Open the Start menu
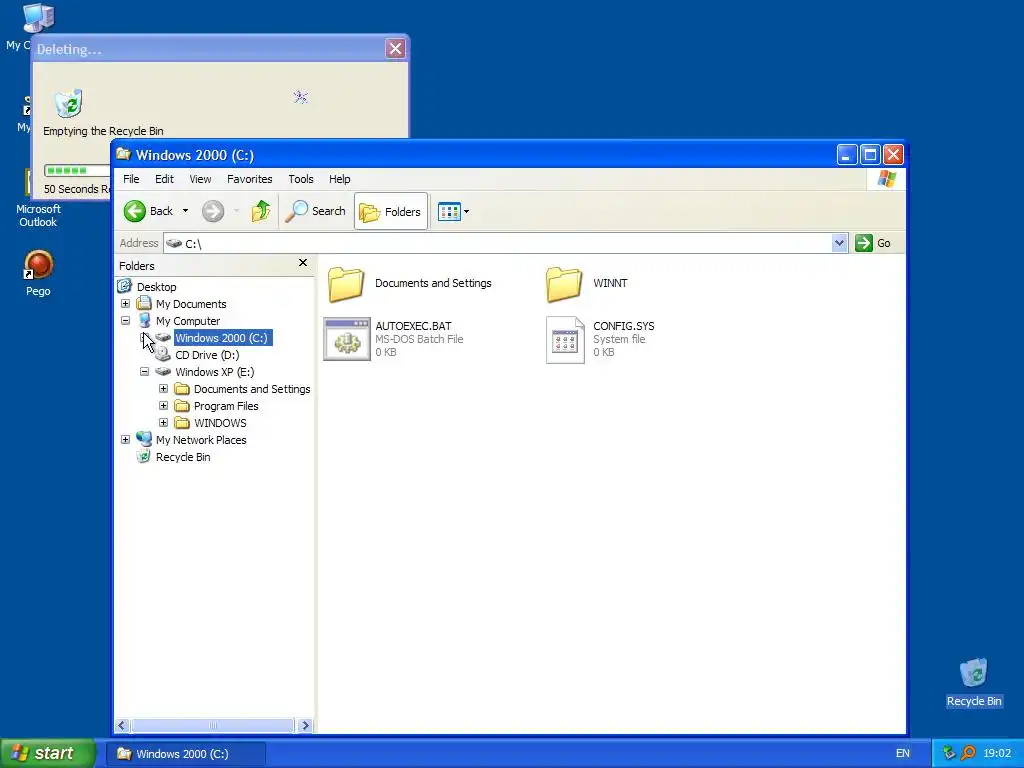 coord(48,753)
